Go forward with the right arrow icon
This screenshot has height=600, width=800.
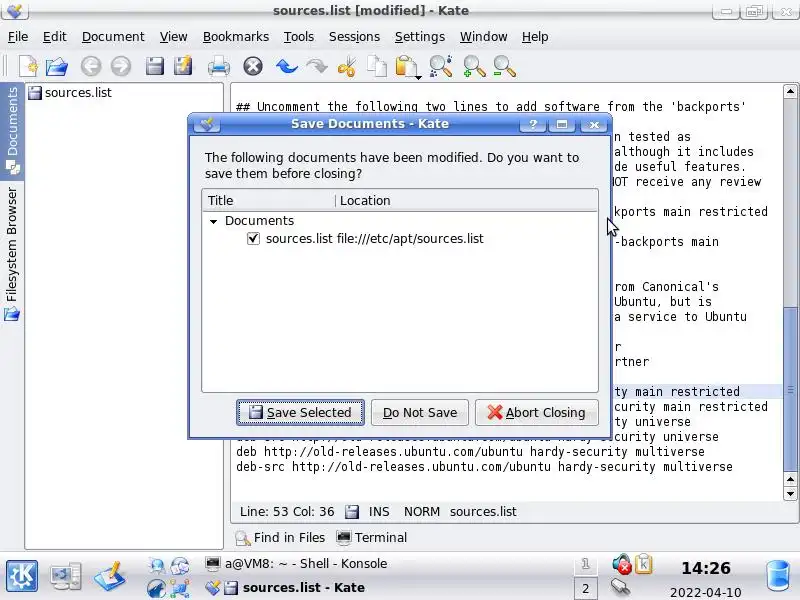(121, 66)
